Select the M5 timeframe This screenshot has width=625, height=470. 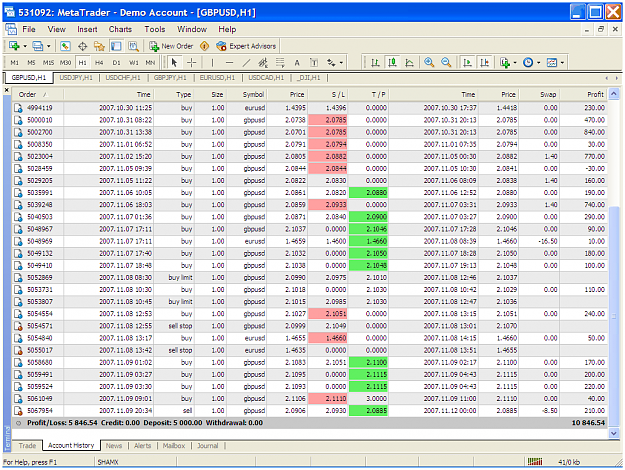(x=31, y=63)
